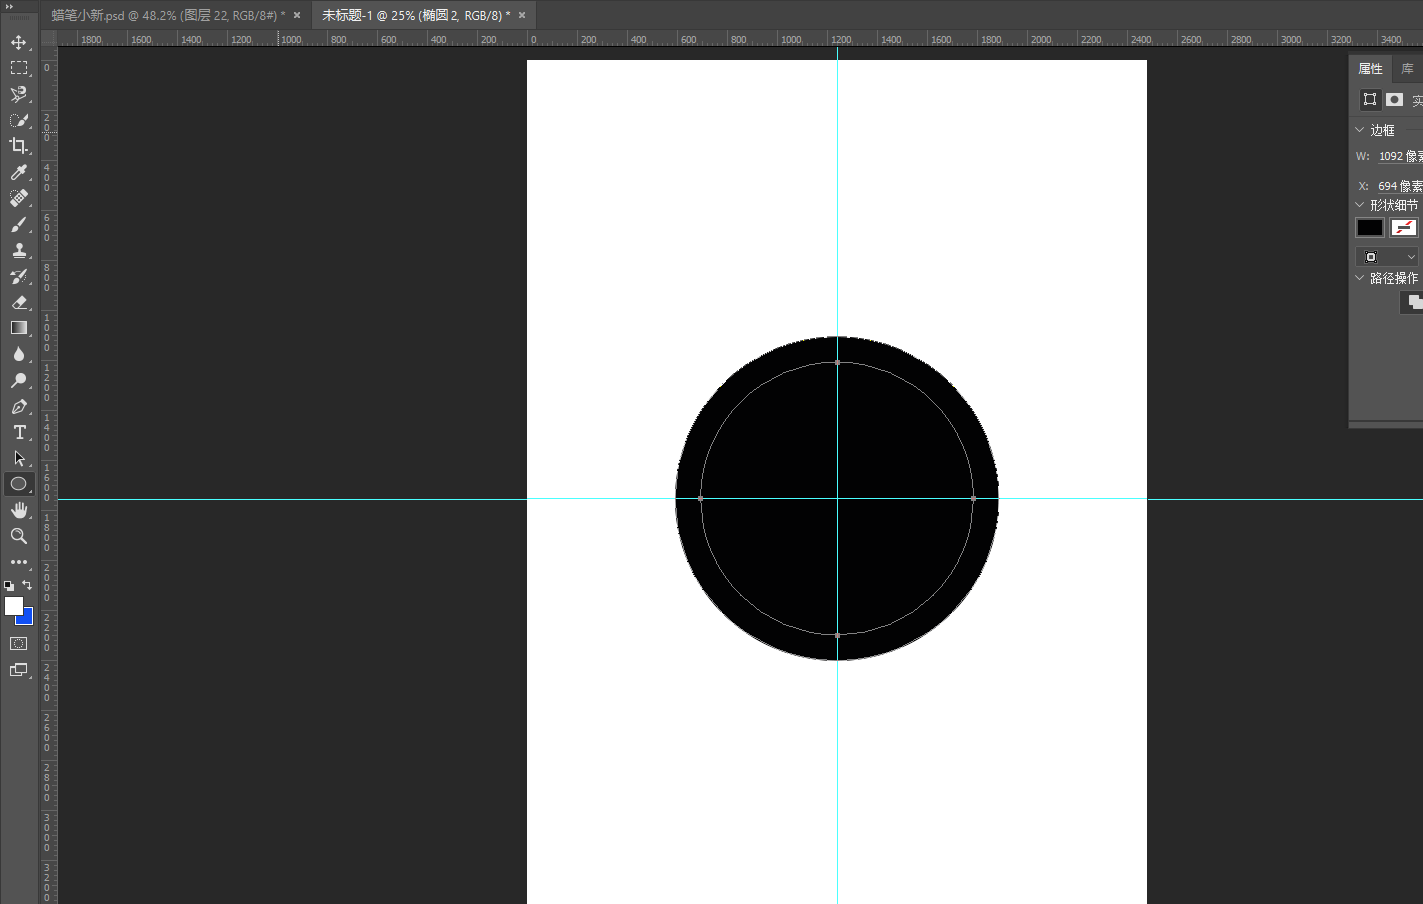The height and width of the screenshot is (904, 1423).
Task: Select the Healing Brush tool
Action: pyautogui.click(x=18, y=198)
